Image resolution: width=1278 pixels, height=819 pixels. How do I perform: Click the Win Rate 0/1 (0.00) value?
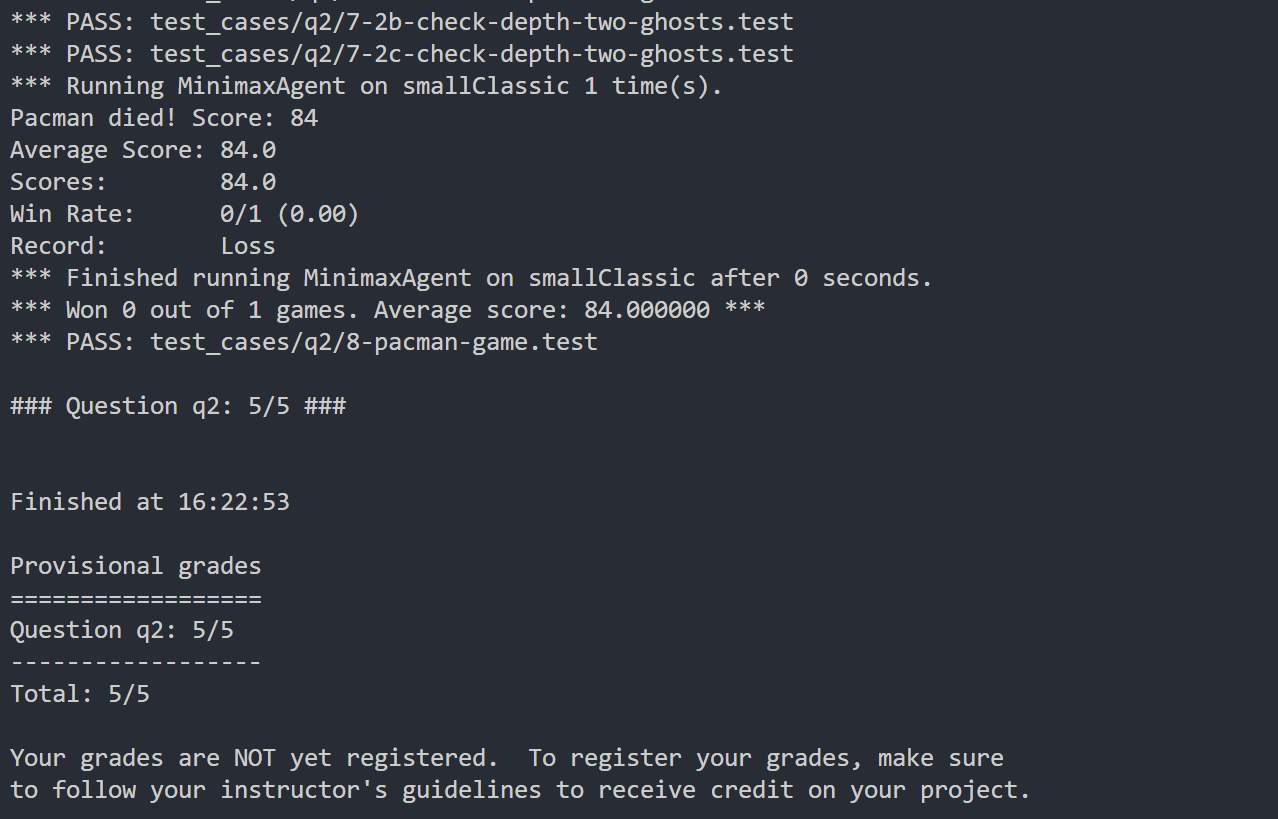tap(290, 213)
